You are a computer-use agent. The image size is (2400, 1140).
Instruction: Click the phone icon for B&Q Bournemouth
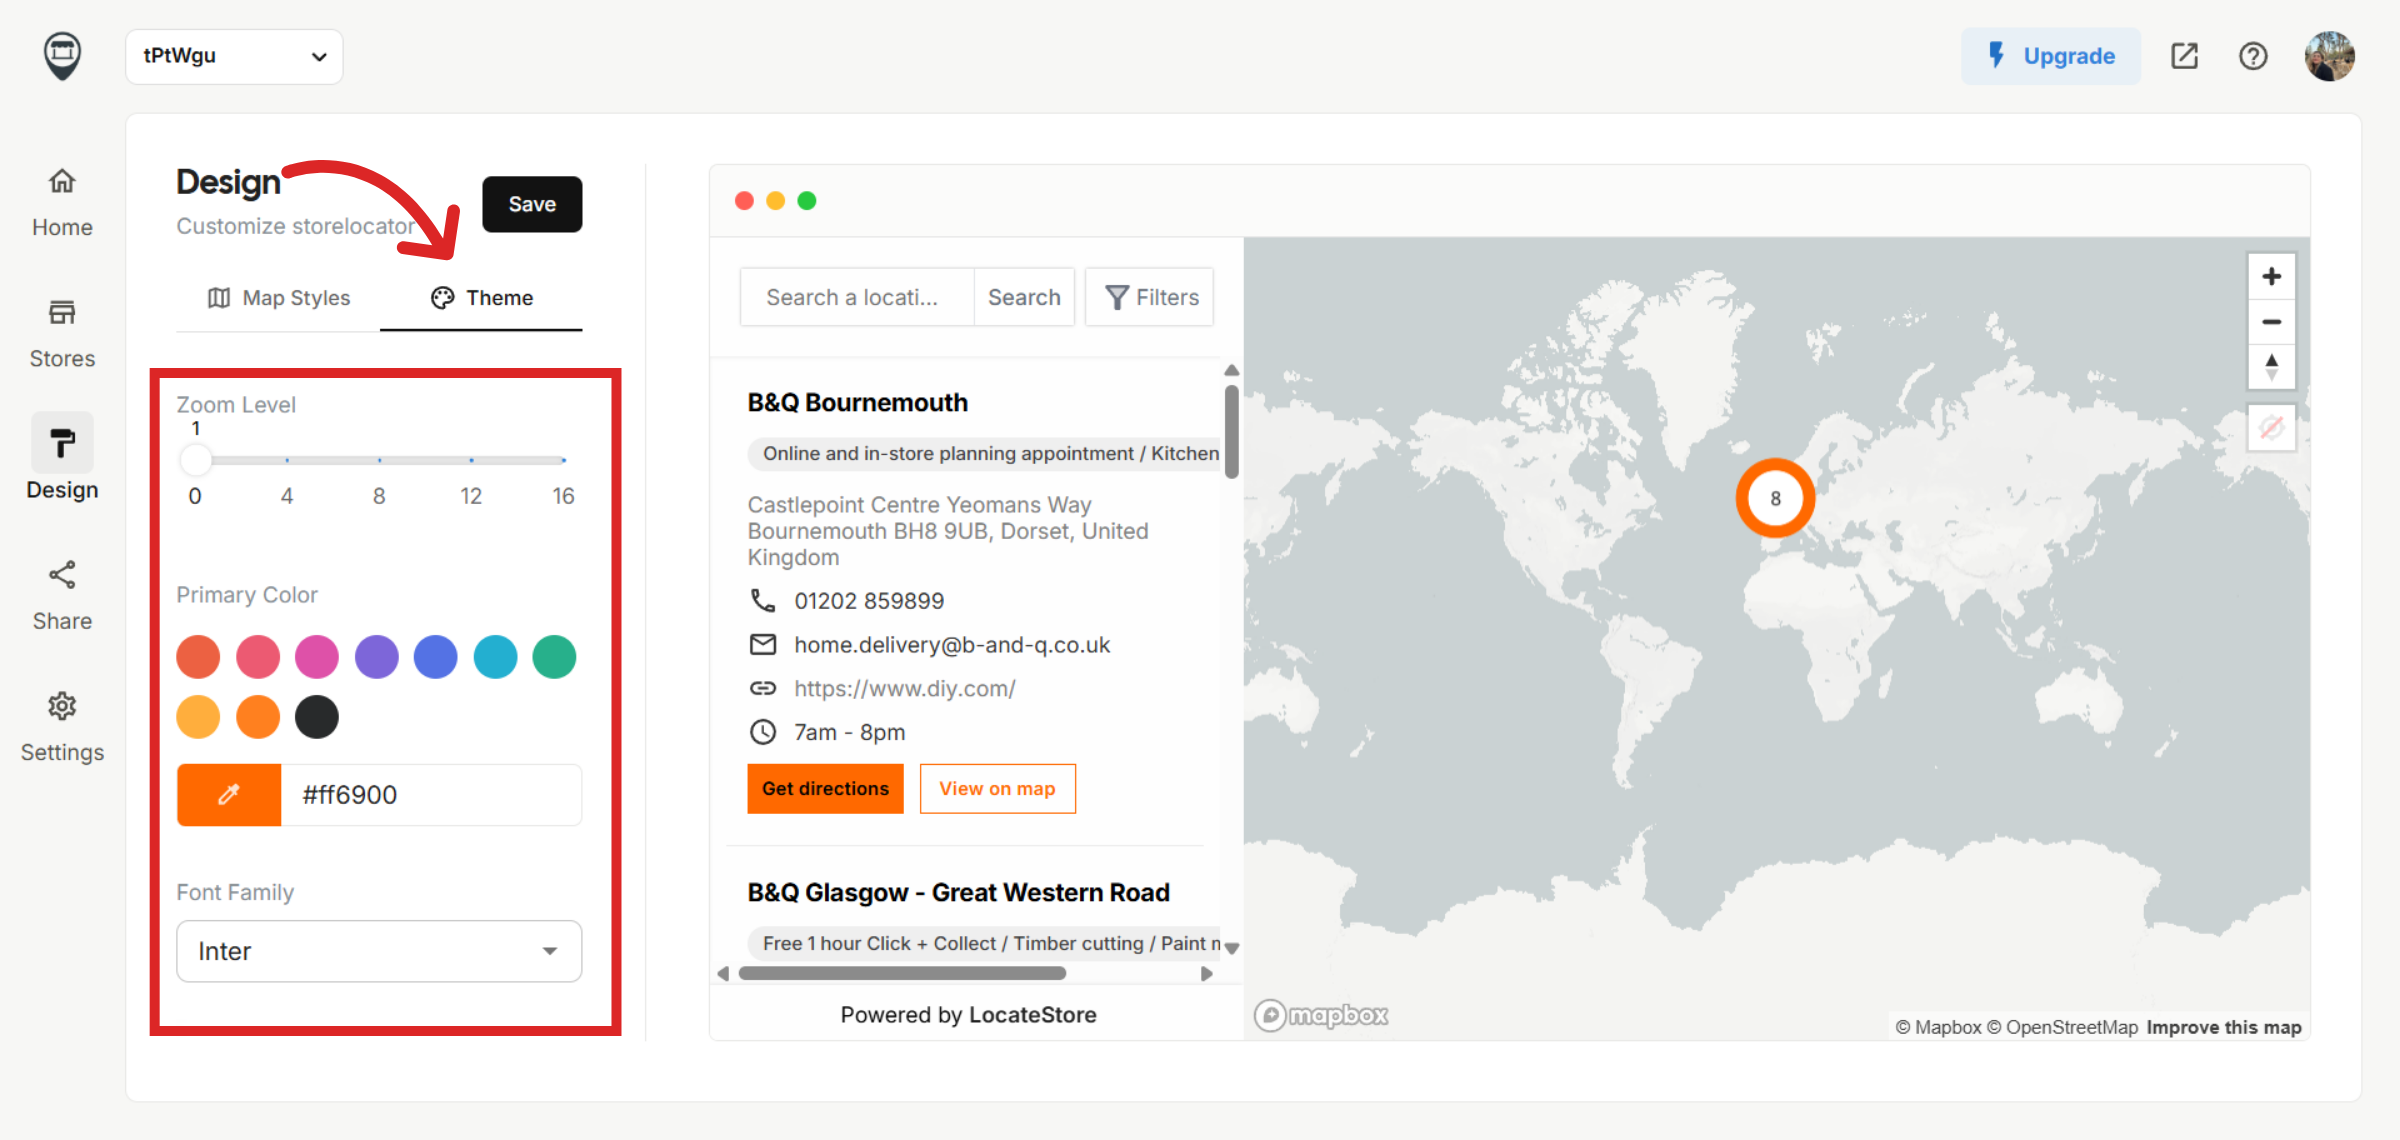click(x=763, y=600)
